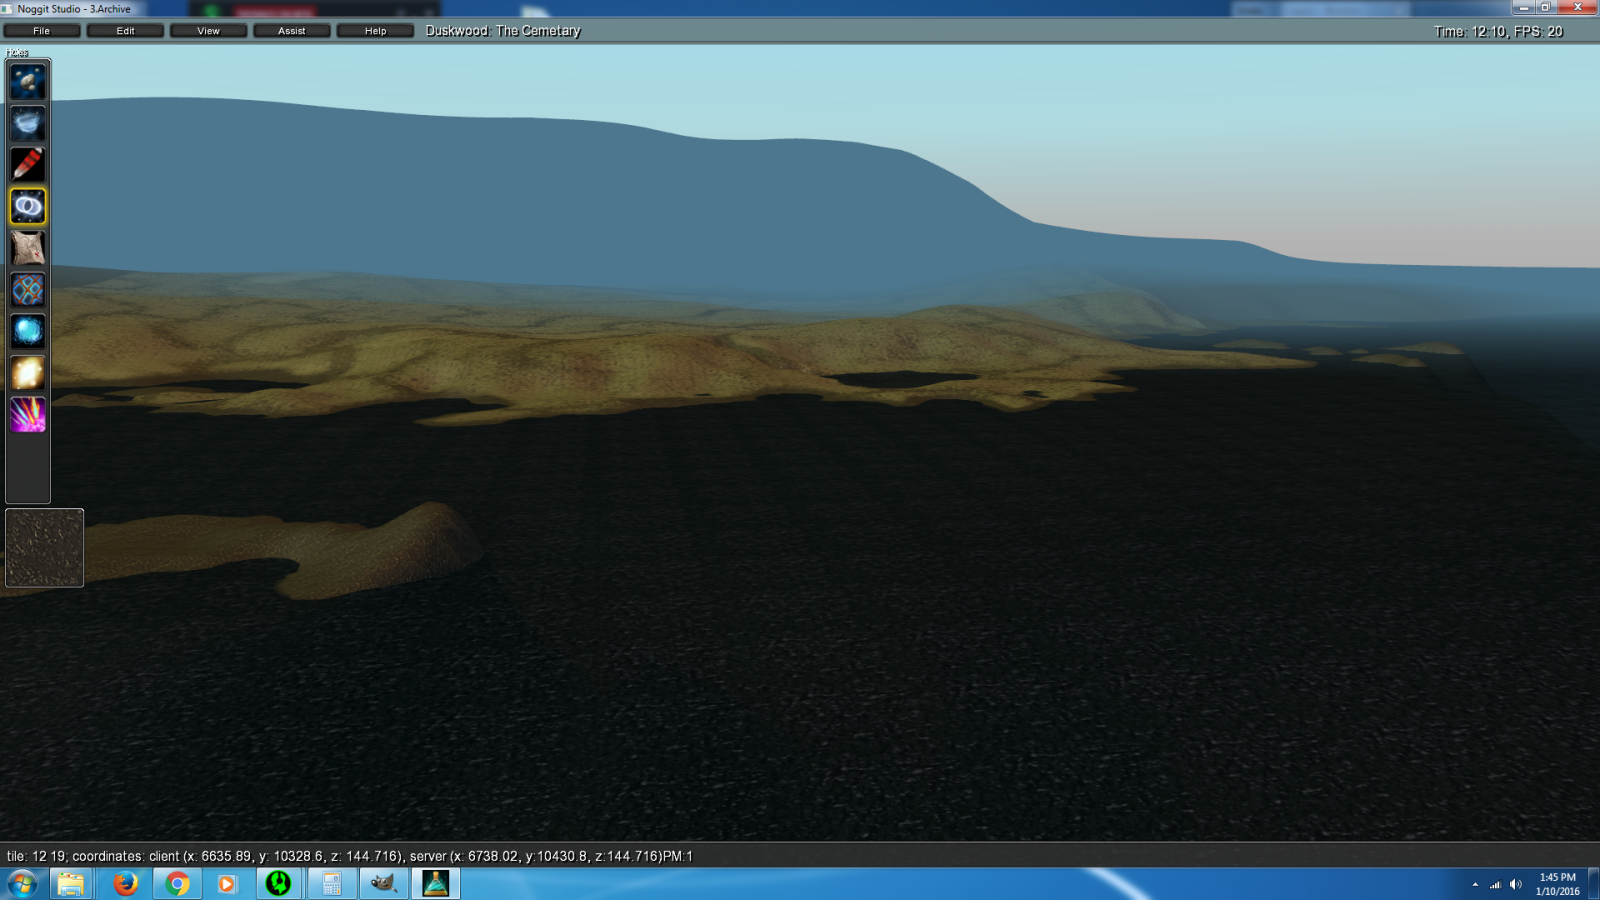Open the Edit menu
This screenshot has width=1600, height=900.
click(x=125, y=31)
